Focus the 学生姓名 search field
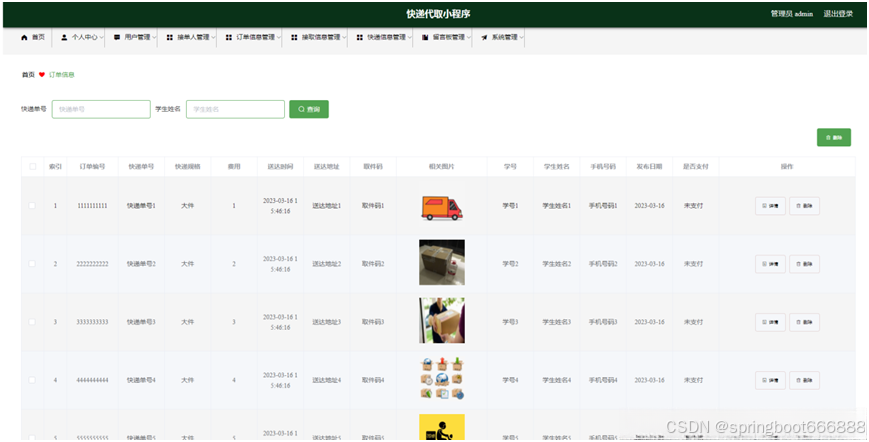Image resolution: width=869 pixels, height=442 pixels. point(236,109)
